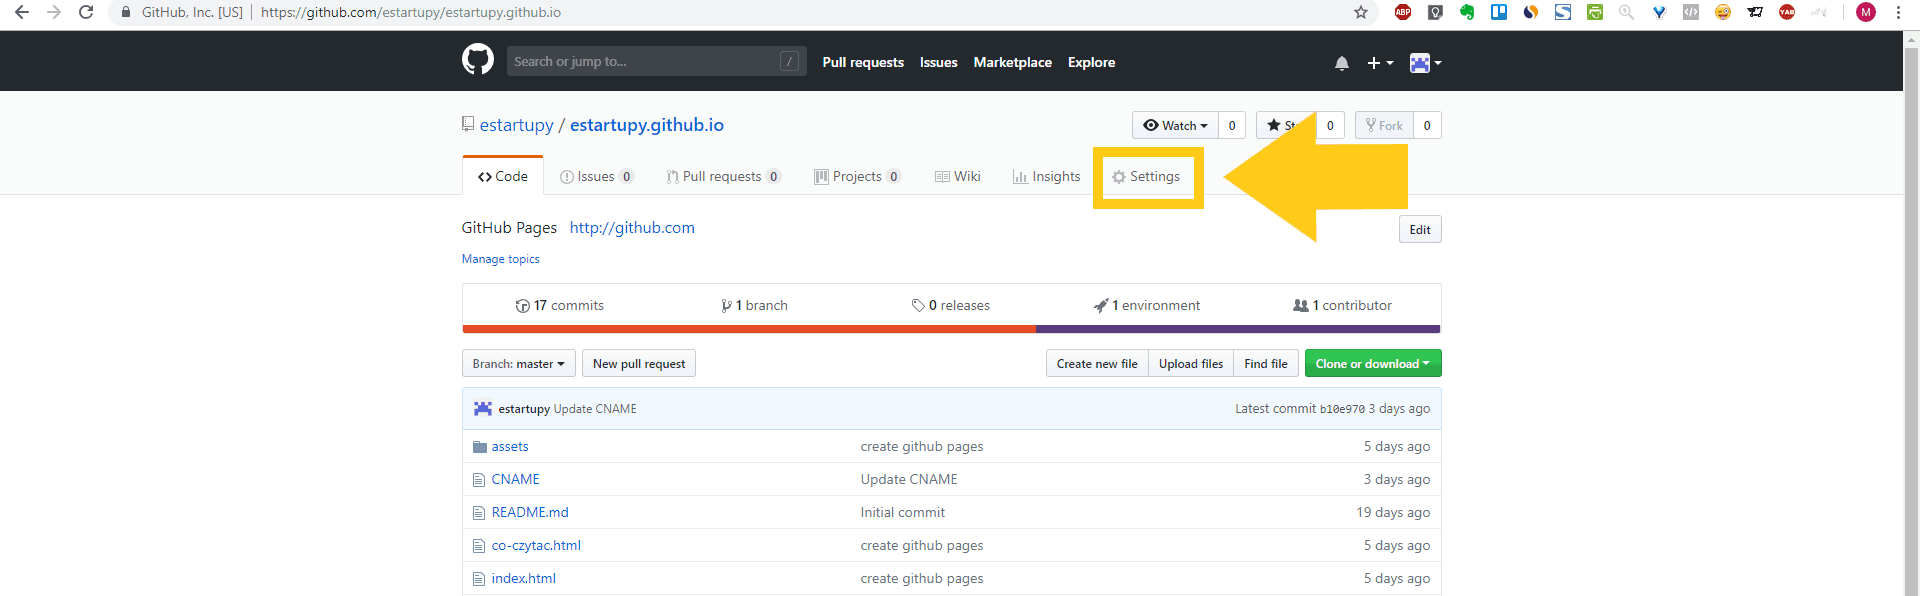Open the Projects tab
Screen dimensions: 1920x596
click(857, 176)
